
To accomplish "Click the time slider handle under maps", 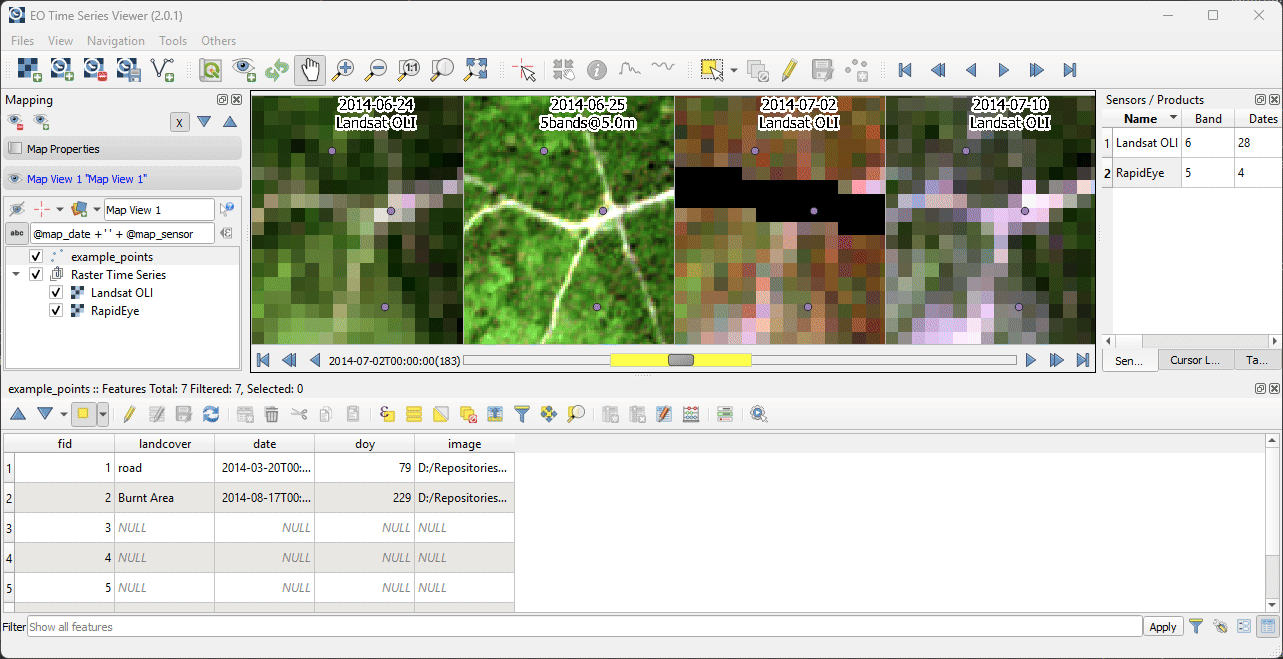I will tap(681, 360).
